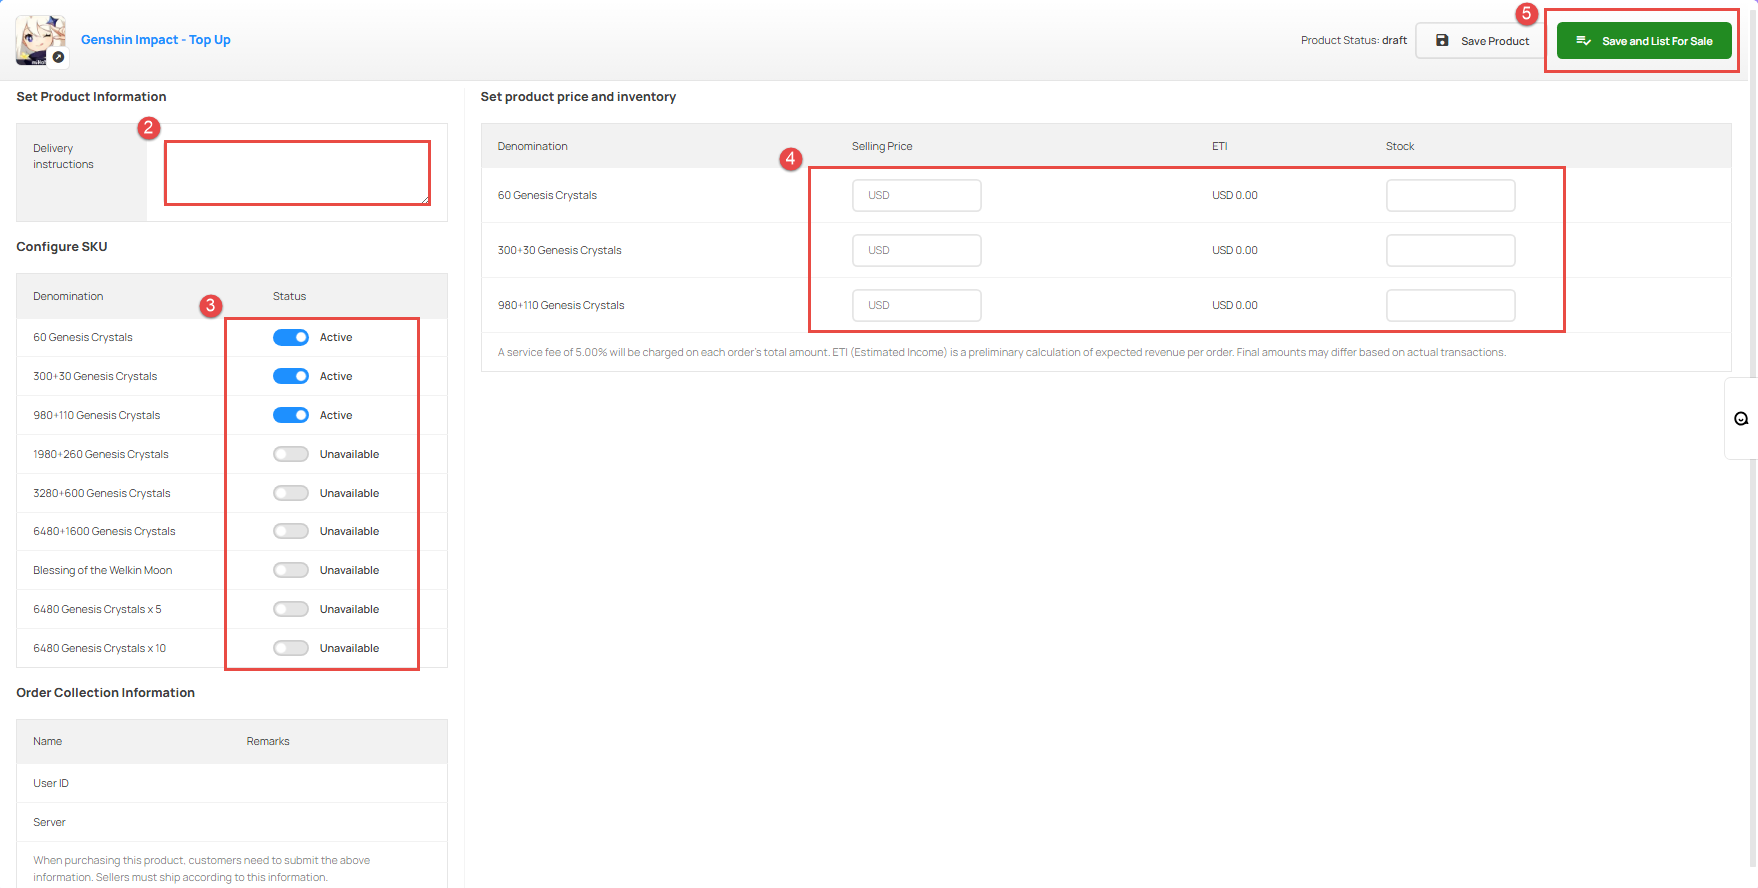Turn off 300+30 Genesis Crystals toggle
1758x888 pixels.
click(291, 376)
